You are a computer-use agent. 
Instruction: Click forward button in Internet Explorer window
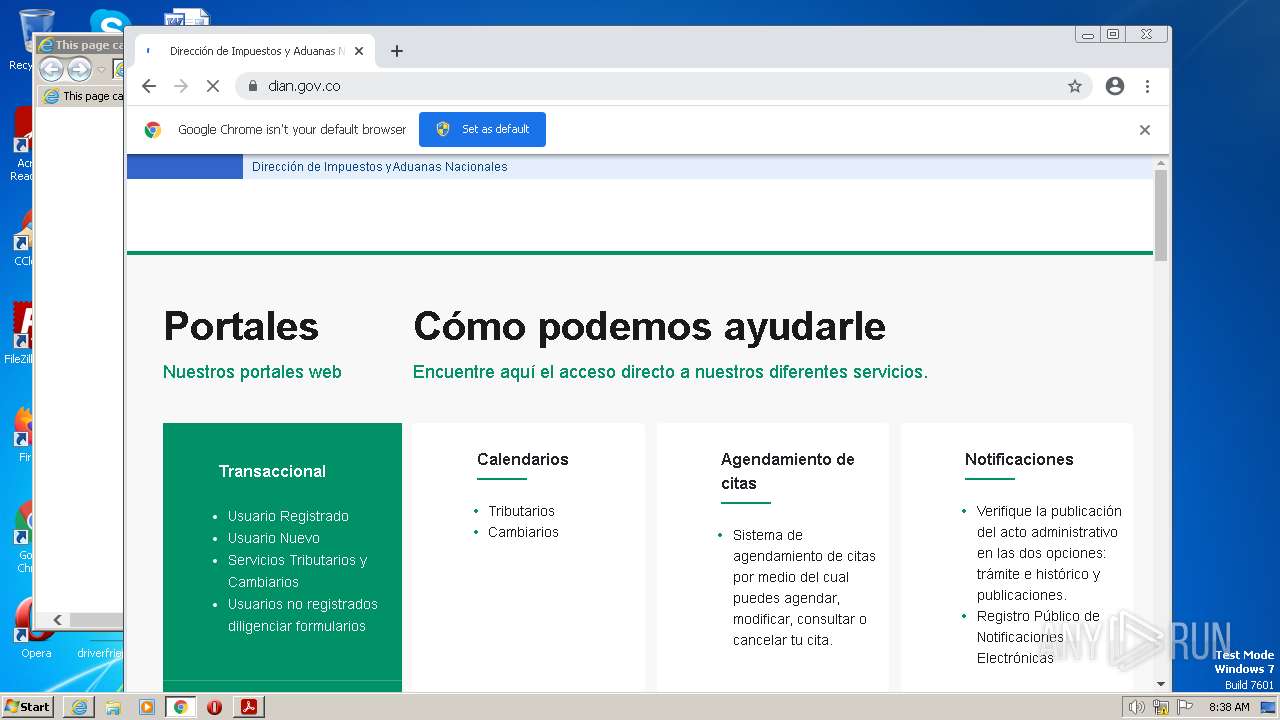(x=79, y=69)
